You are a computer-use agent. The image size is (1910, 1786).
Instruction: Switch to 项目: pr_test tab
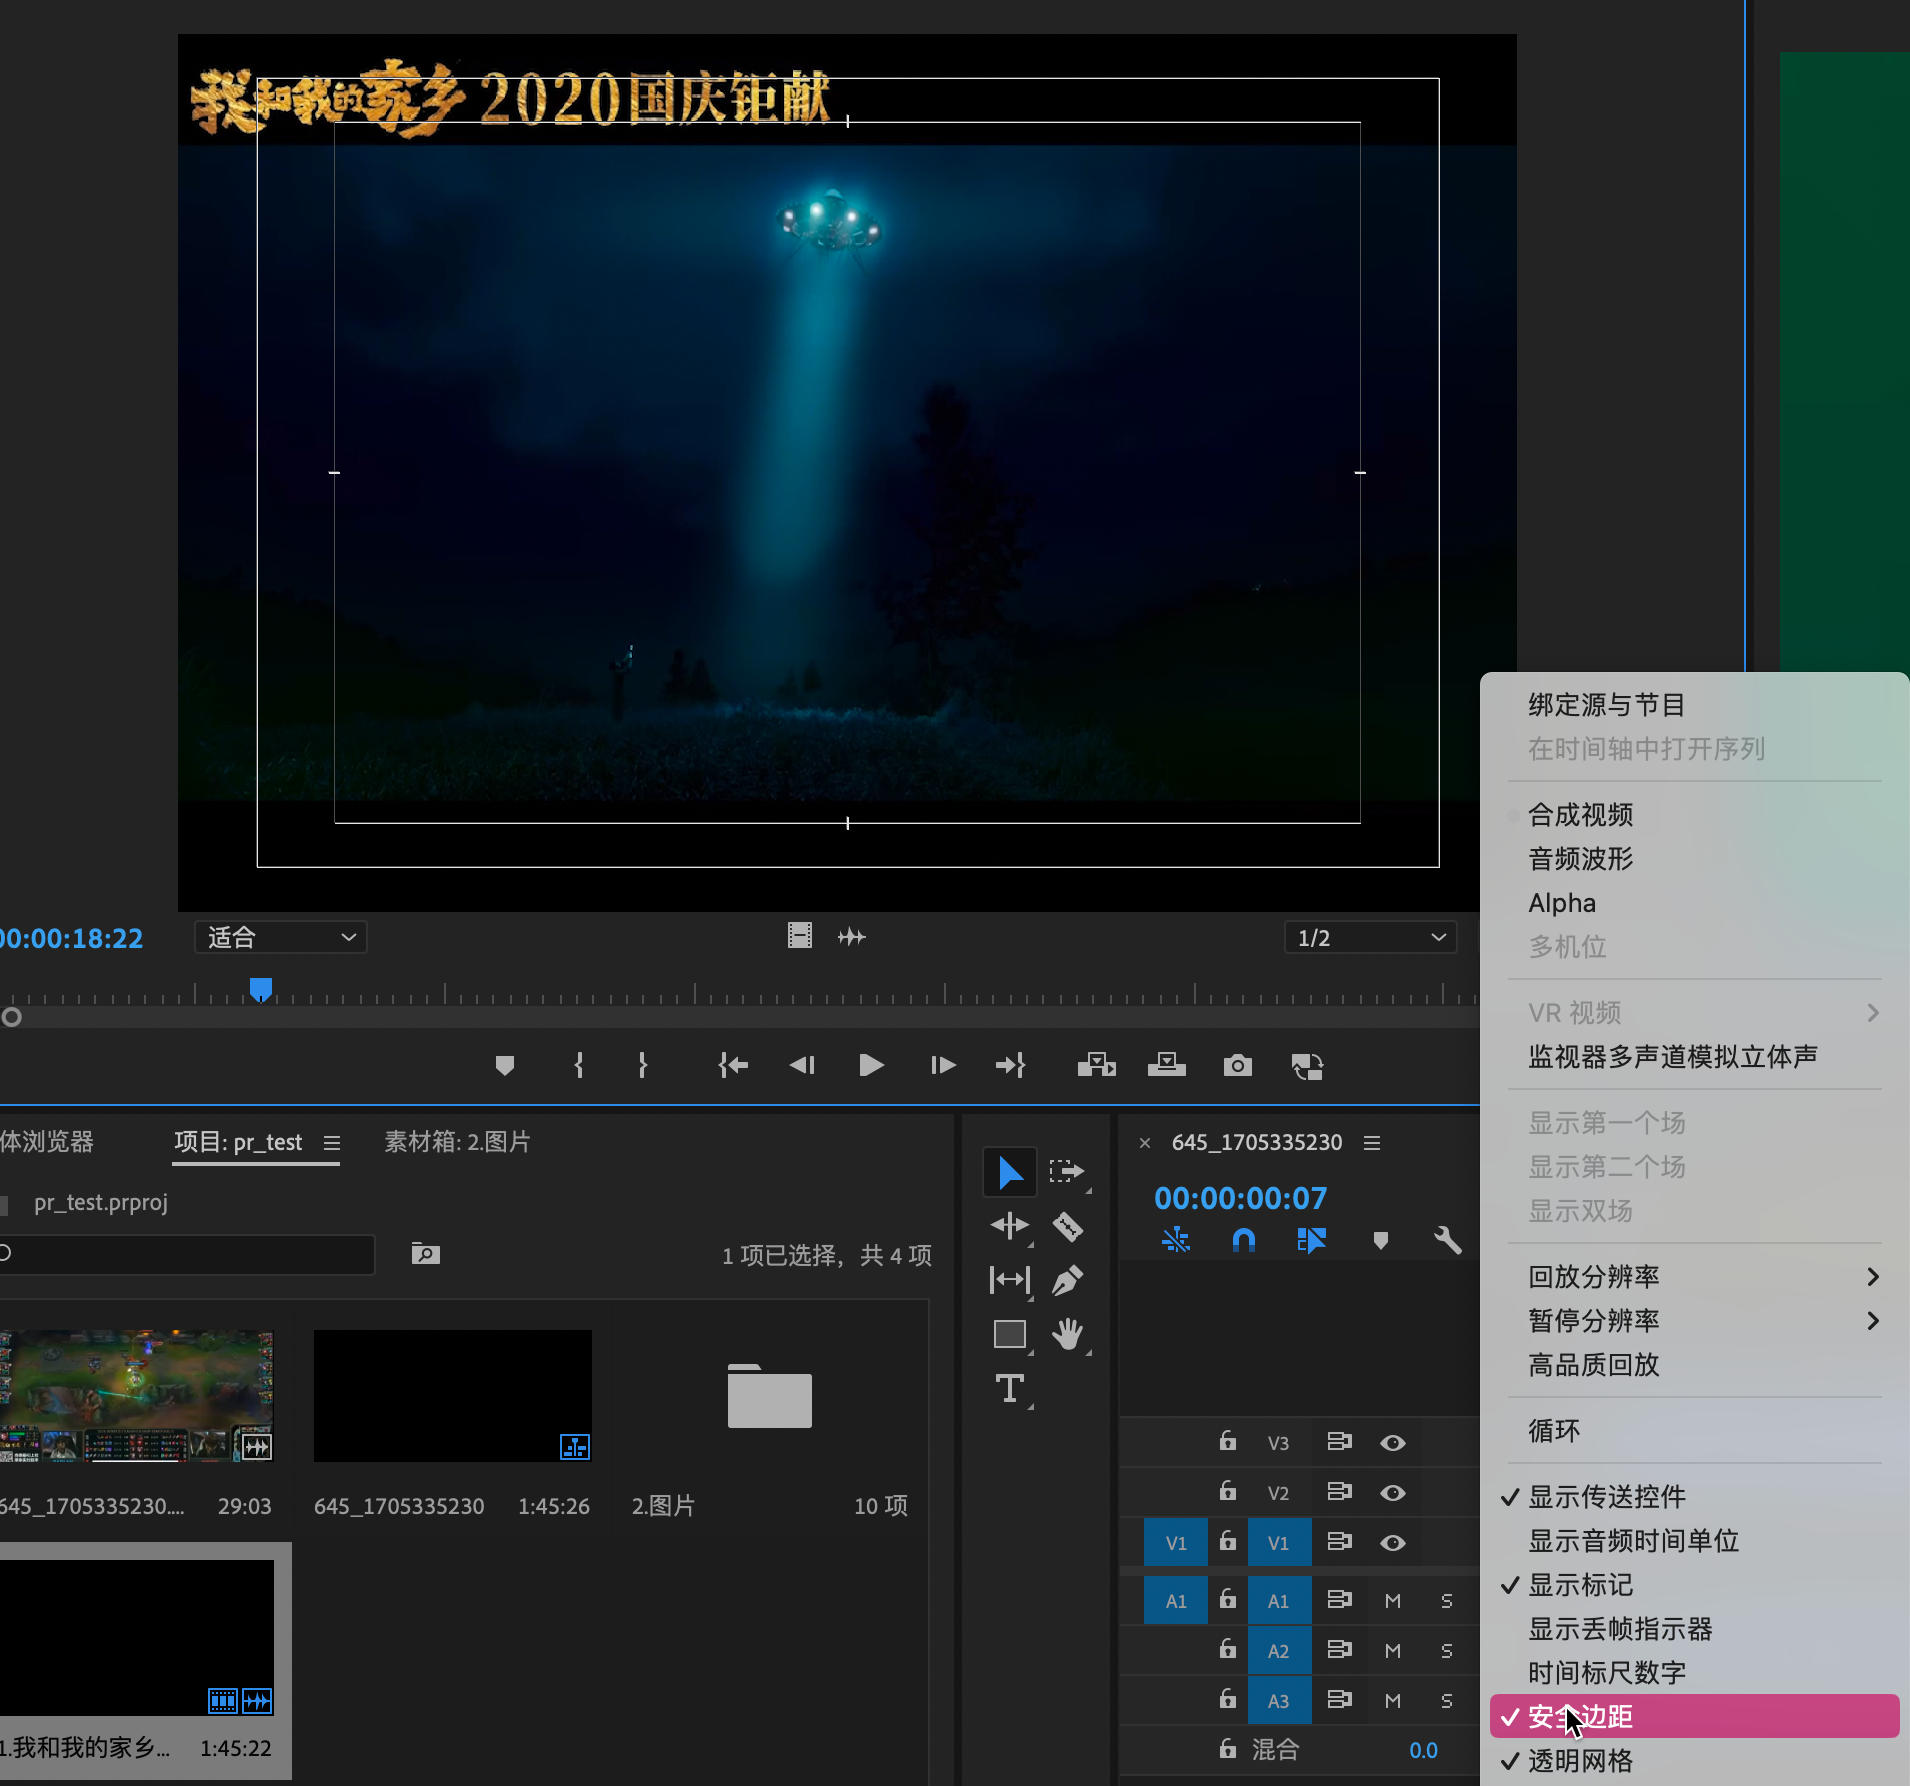(x=238, y=1142)
